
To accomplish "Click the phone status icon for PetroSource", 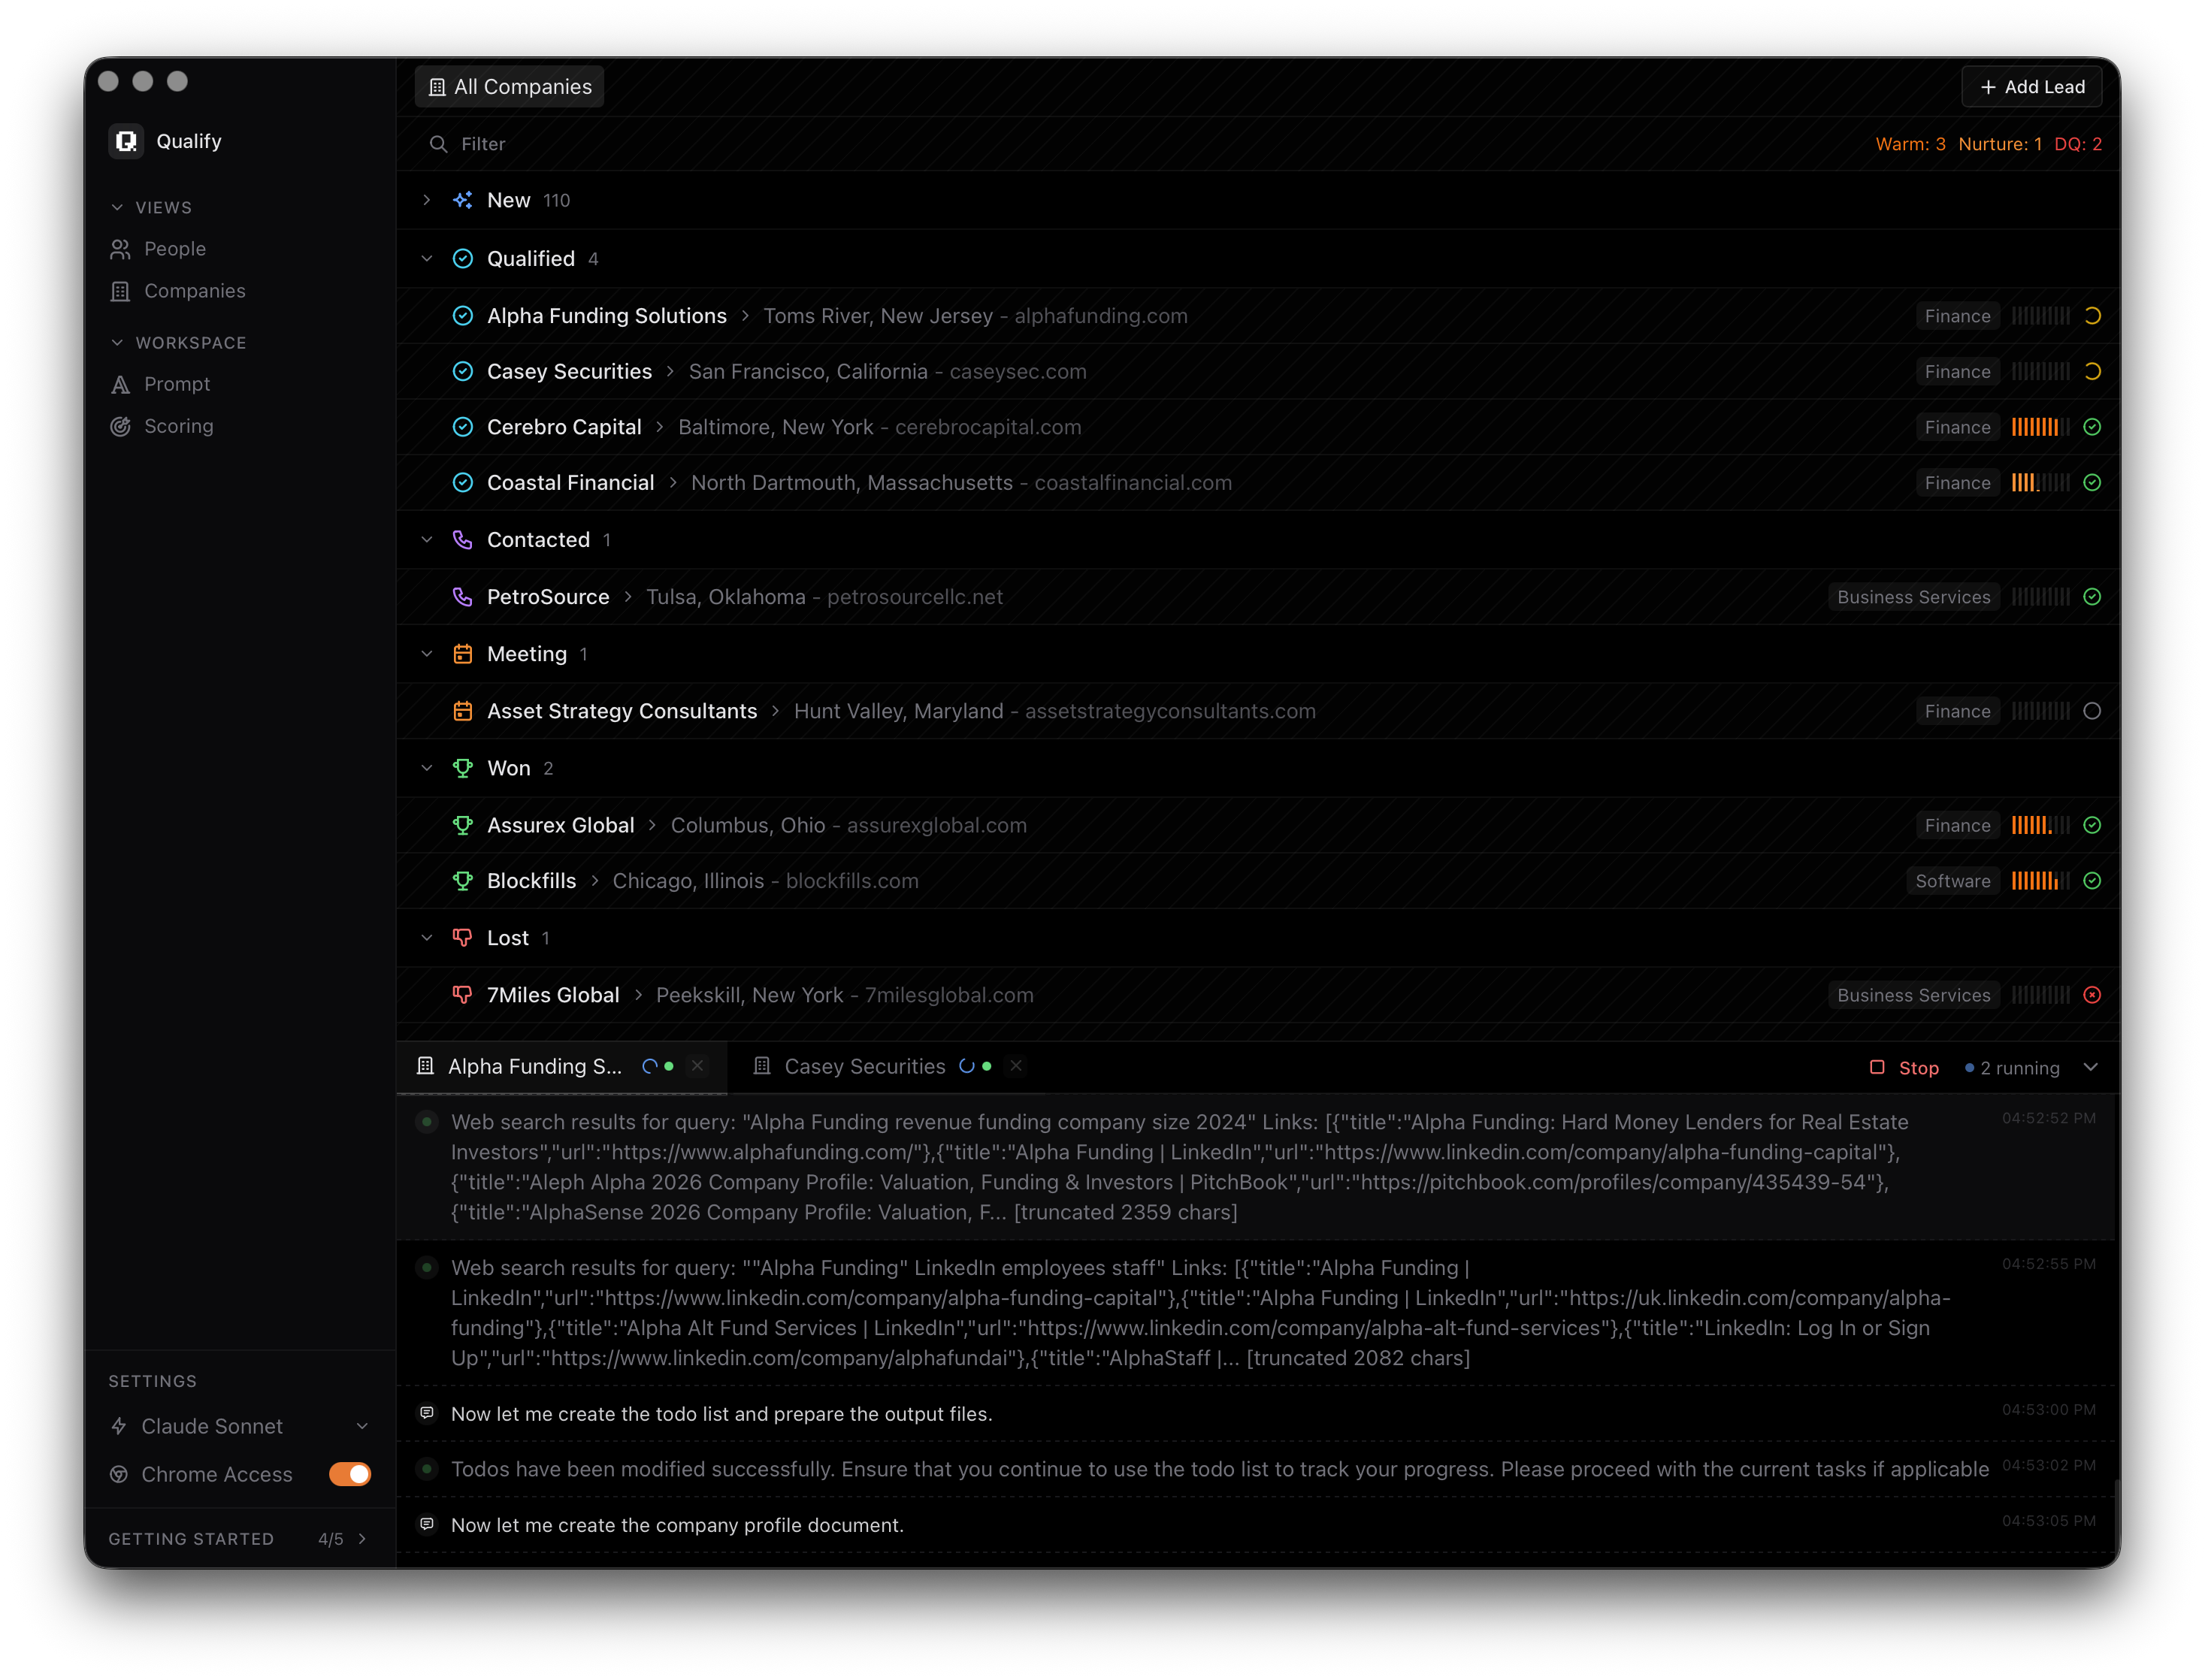I will pyautogui.click(x=463, y=597).
